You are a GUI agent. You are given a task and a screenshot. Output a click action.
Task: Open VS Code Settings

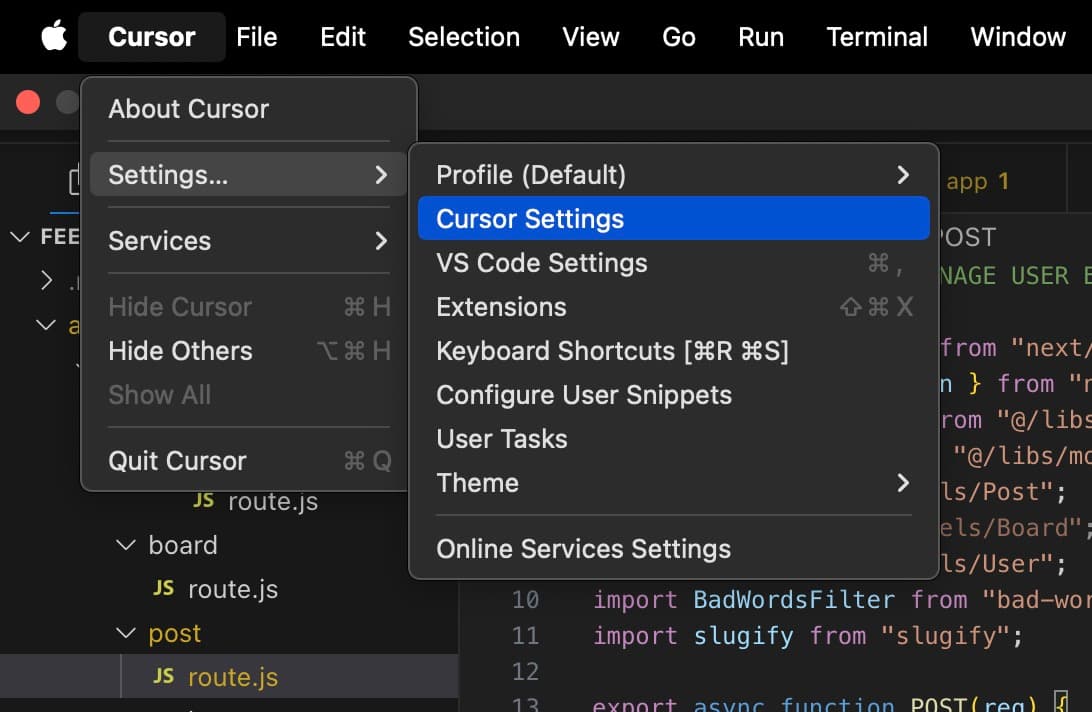click(x=673, y=263)
